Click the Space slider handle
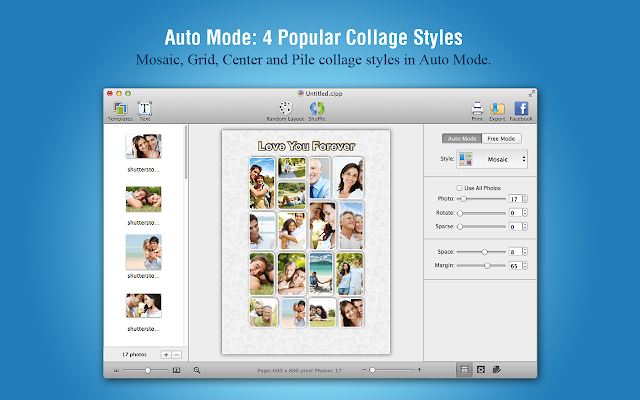The height and width of the screenshot is (400, 640). (484, 252)
